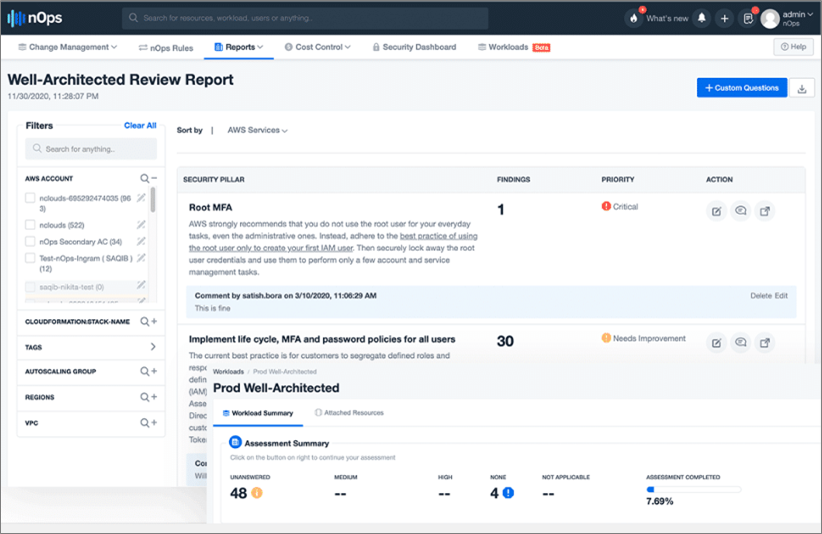Edit the nclouds-695292474035 account name
Viewport: 822px width, 534px height.
tap(141, 198)
